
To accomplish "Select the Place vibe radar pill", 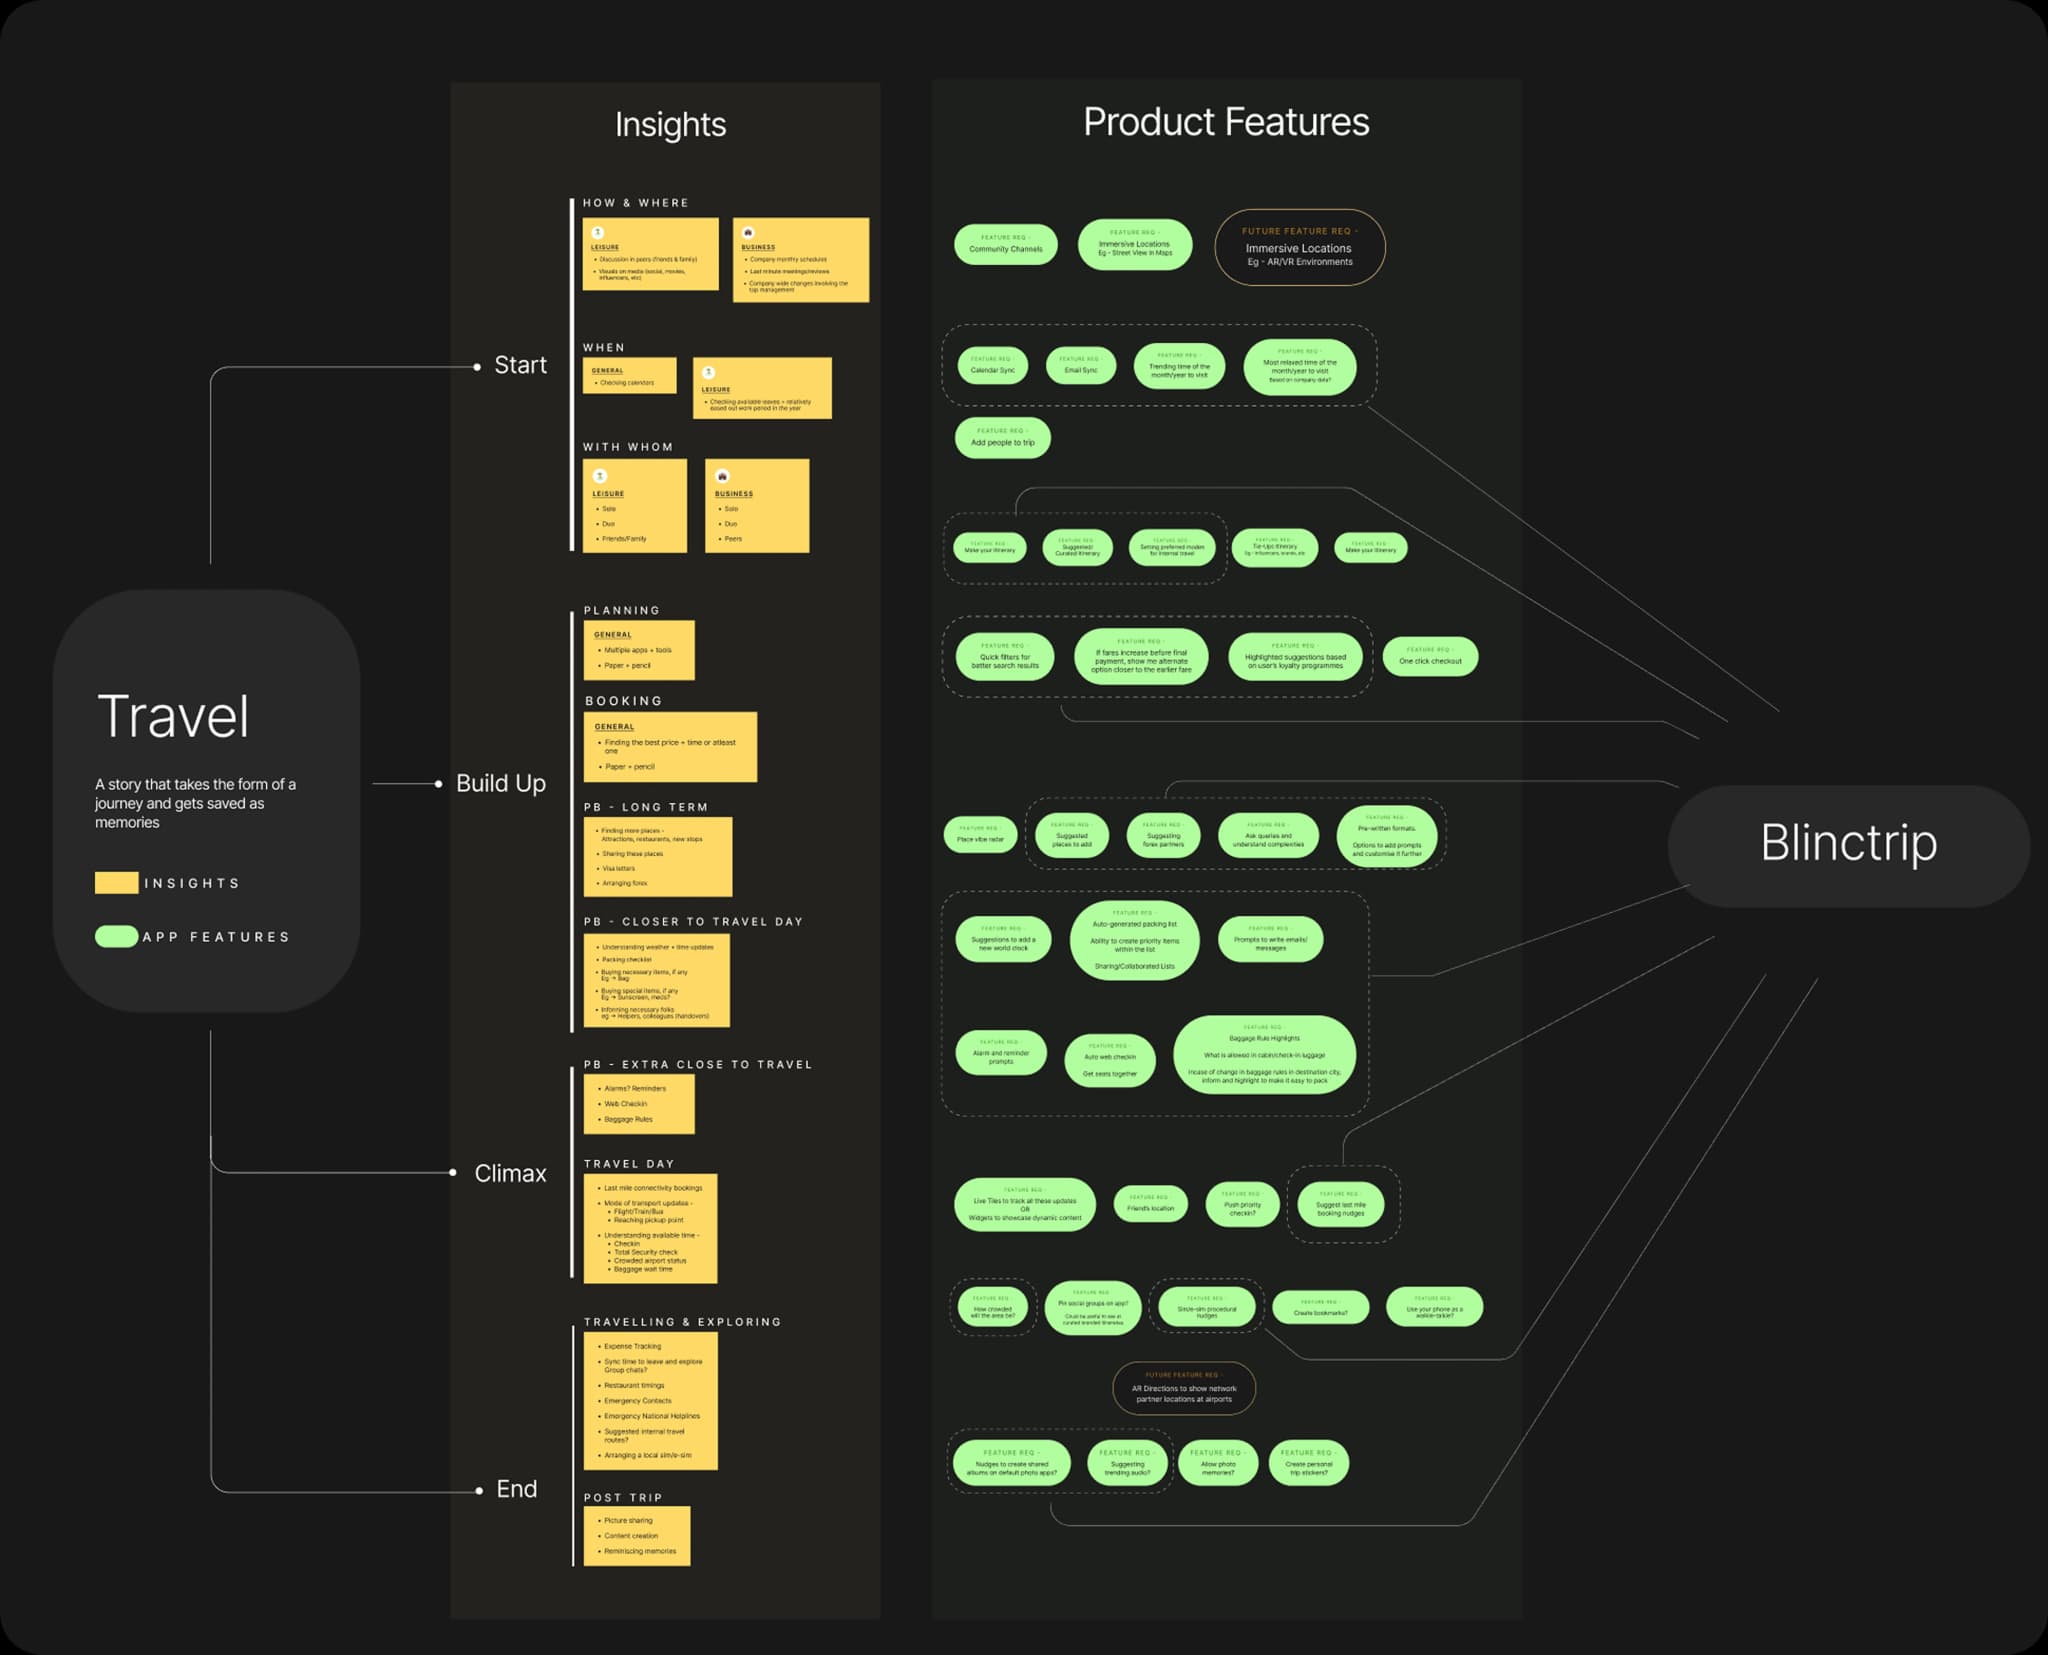I will [x=980, y=835].
